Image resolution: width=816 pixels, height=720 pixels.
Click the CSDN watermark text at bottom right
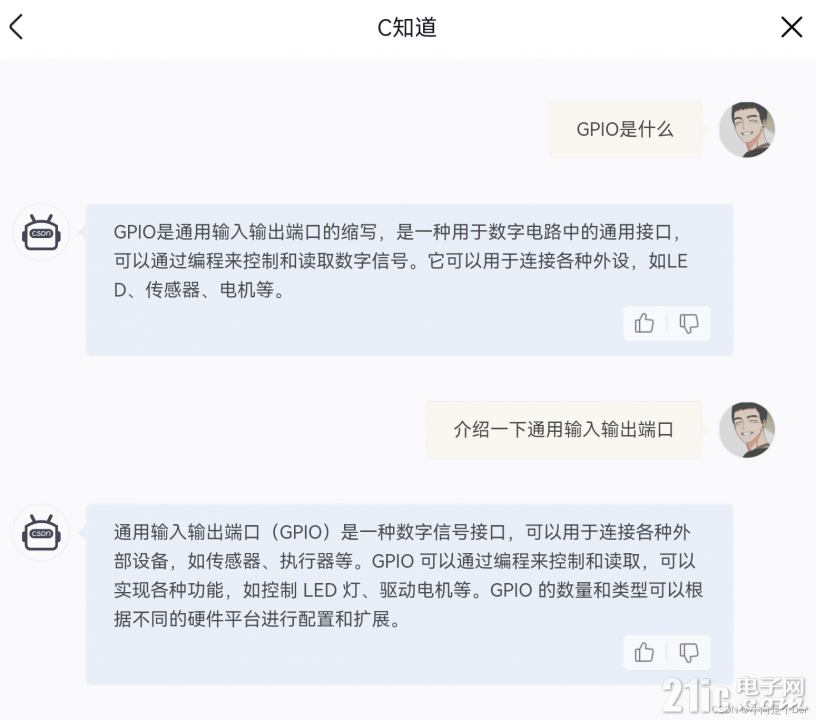click(x=759, y=709)
